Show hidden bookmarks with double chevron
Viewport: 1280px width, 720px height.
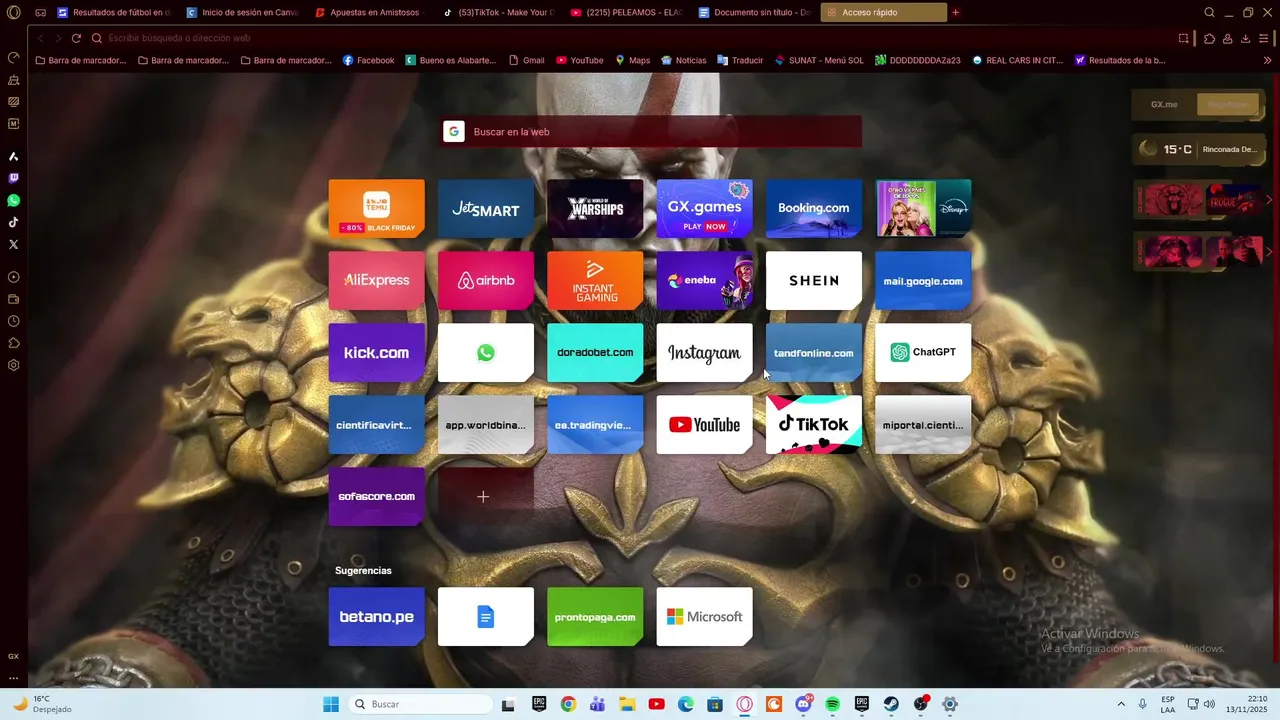[1268, 60]
